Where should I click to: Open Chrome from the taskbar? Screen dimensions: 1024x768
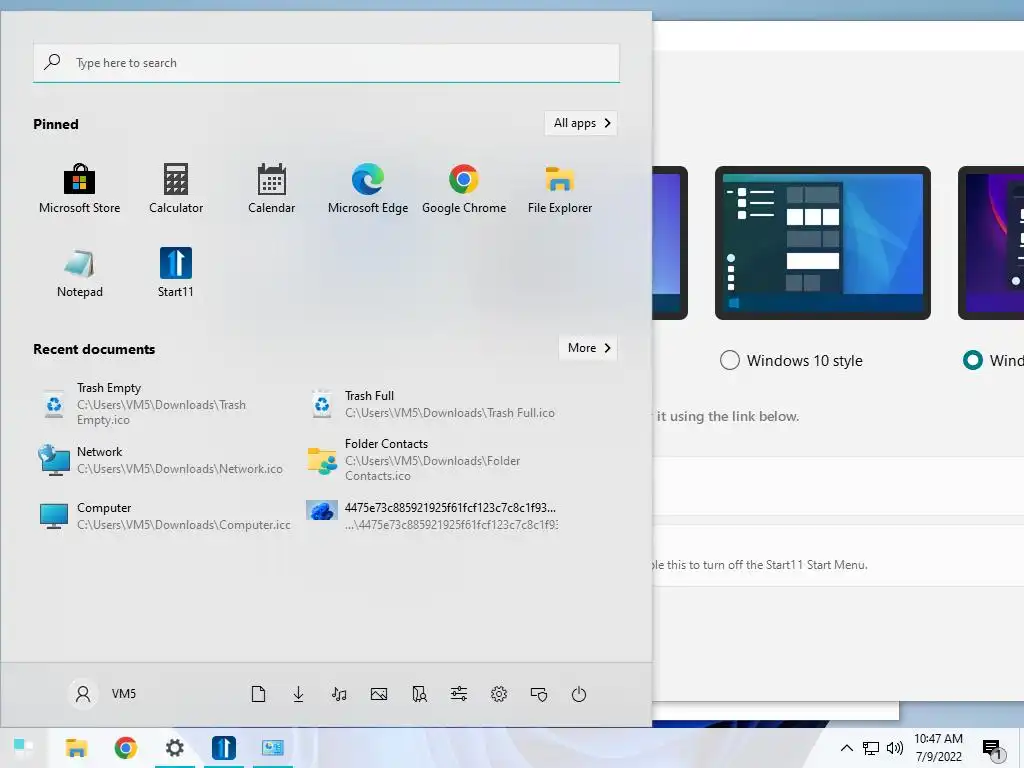point(125,747)
